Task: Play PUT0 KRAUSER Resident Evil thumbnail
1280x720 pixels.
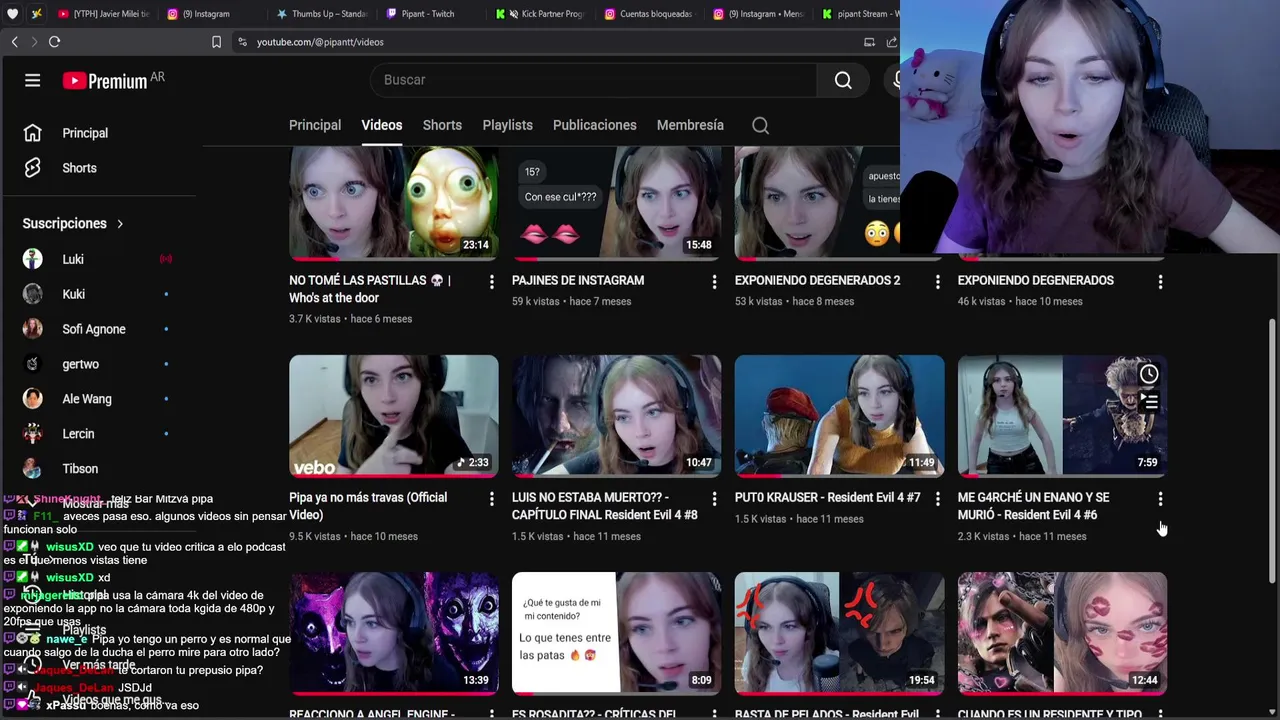Action: [840, 415]
